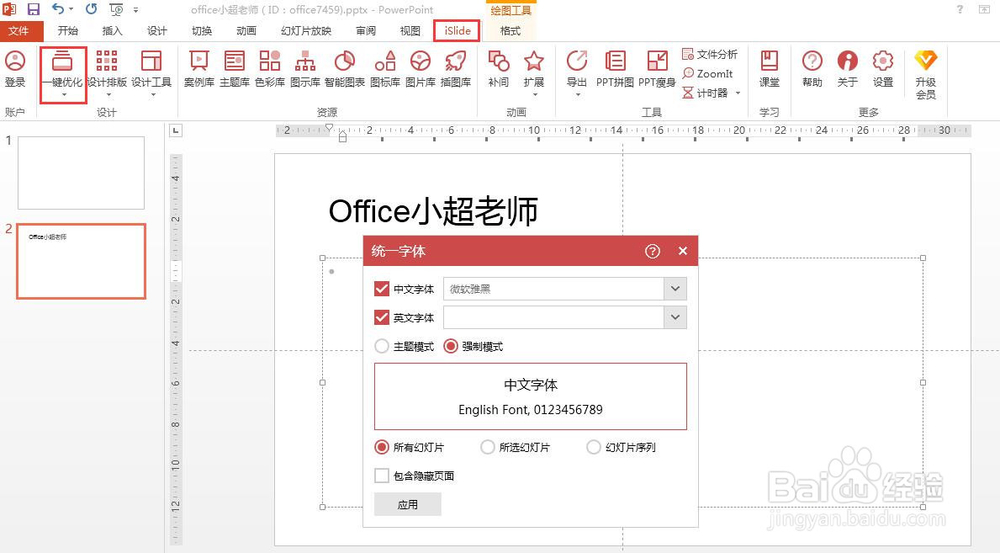Switch to the 开始 ribbon tab
The image size is (1000, 553).
coord(68,31)
